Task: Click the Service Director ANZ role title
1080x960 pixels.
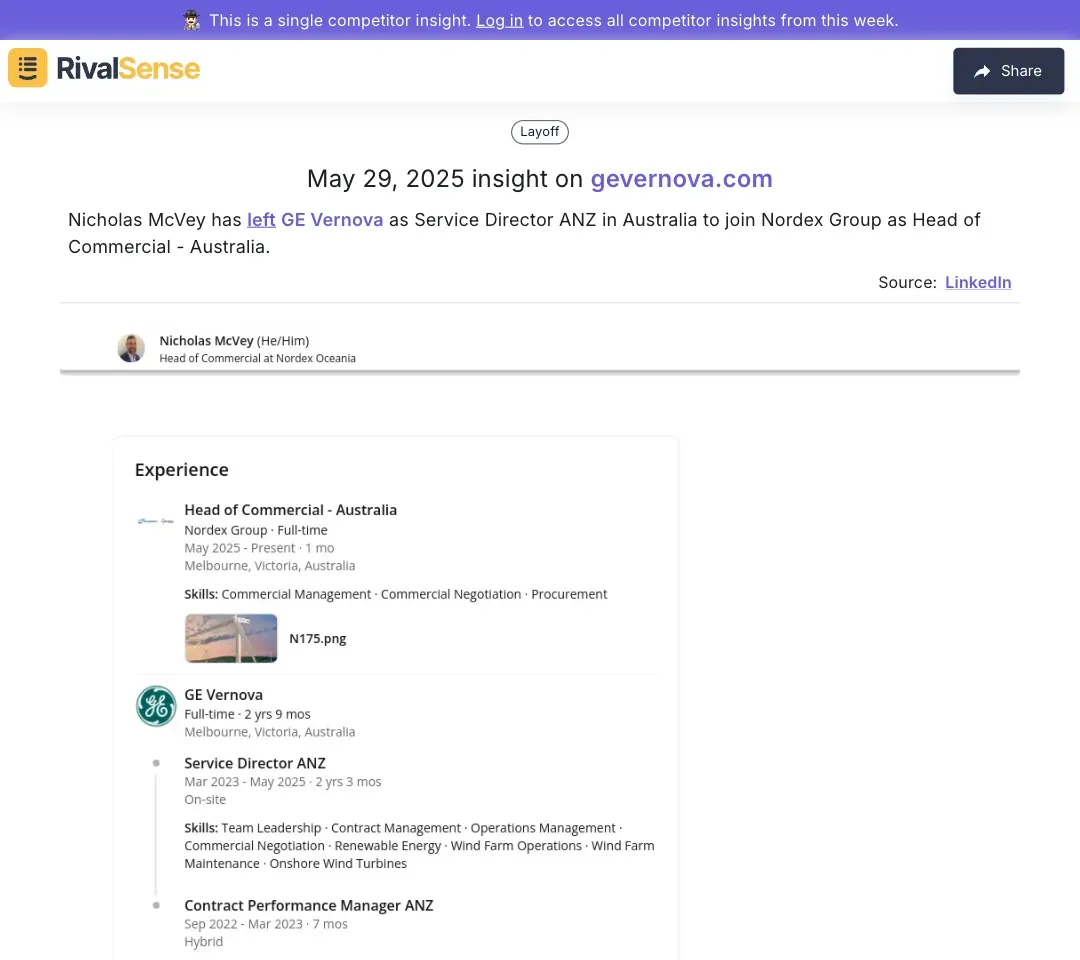Action: point(255,763)
